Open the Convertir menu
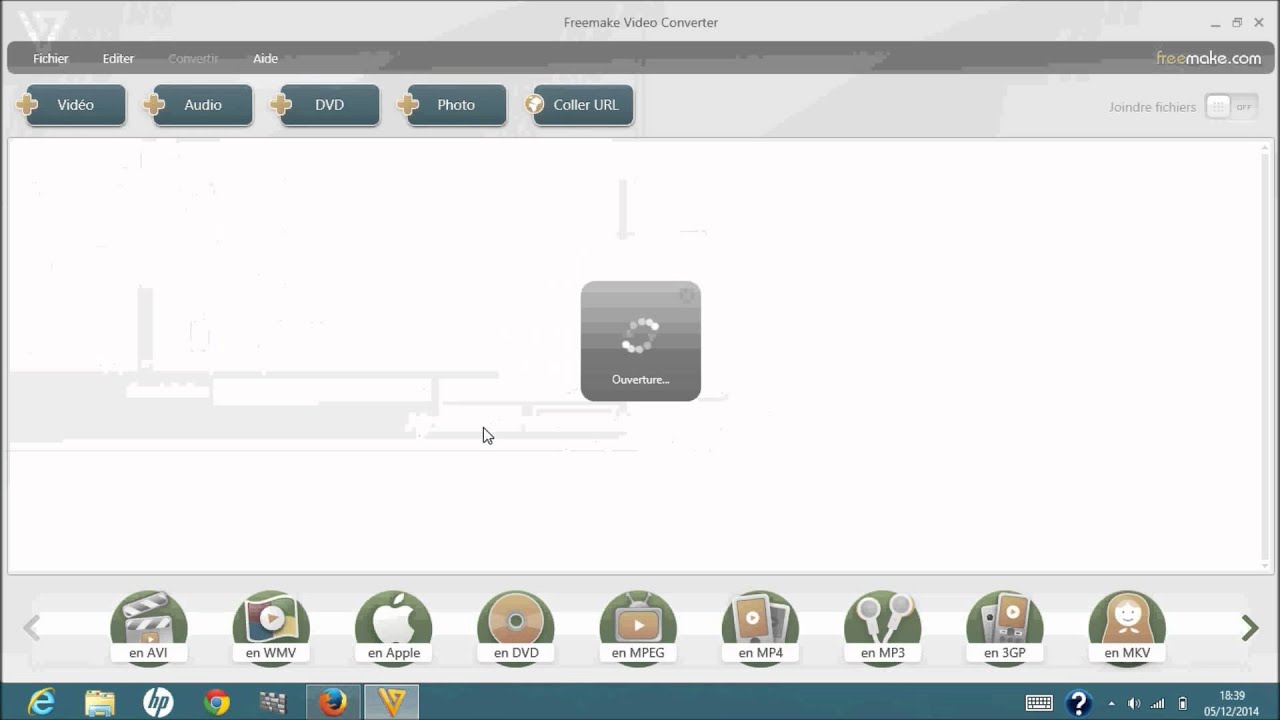Image resolution: width=1280 pixels, height=720 pixels. pyautogui.click(x=193, y=59)
